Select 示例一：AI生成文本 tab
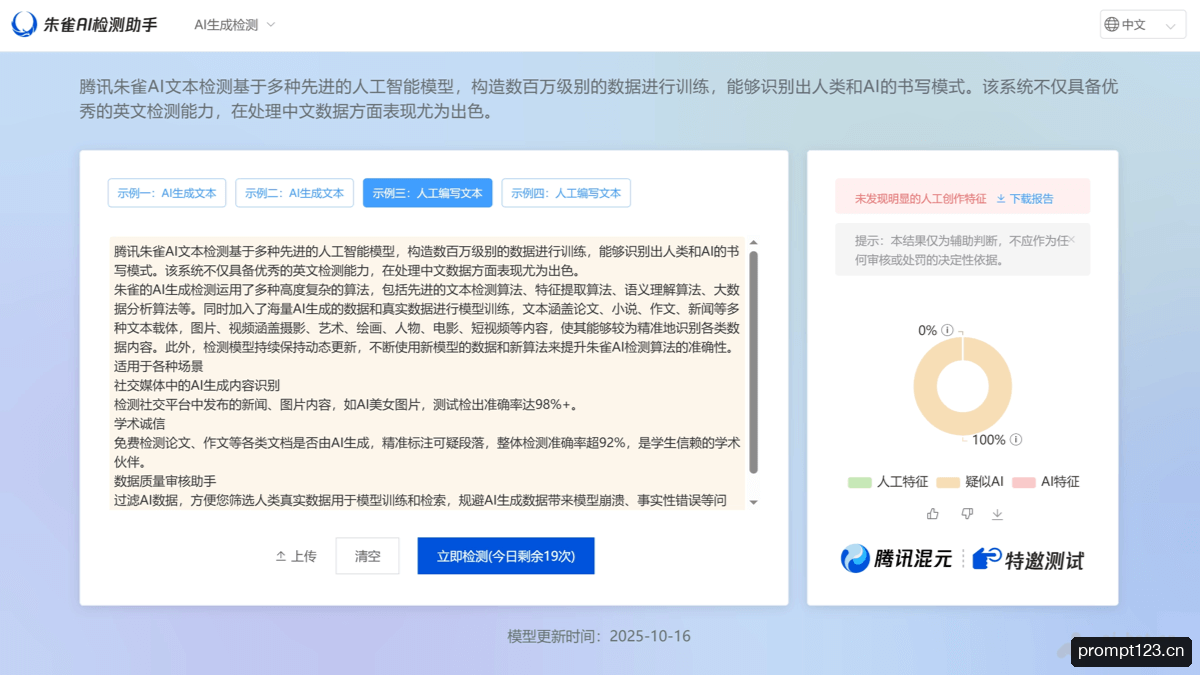The width and height of the screenshot is (1200, 675). point(167,193)
